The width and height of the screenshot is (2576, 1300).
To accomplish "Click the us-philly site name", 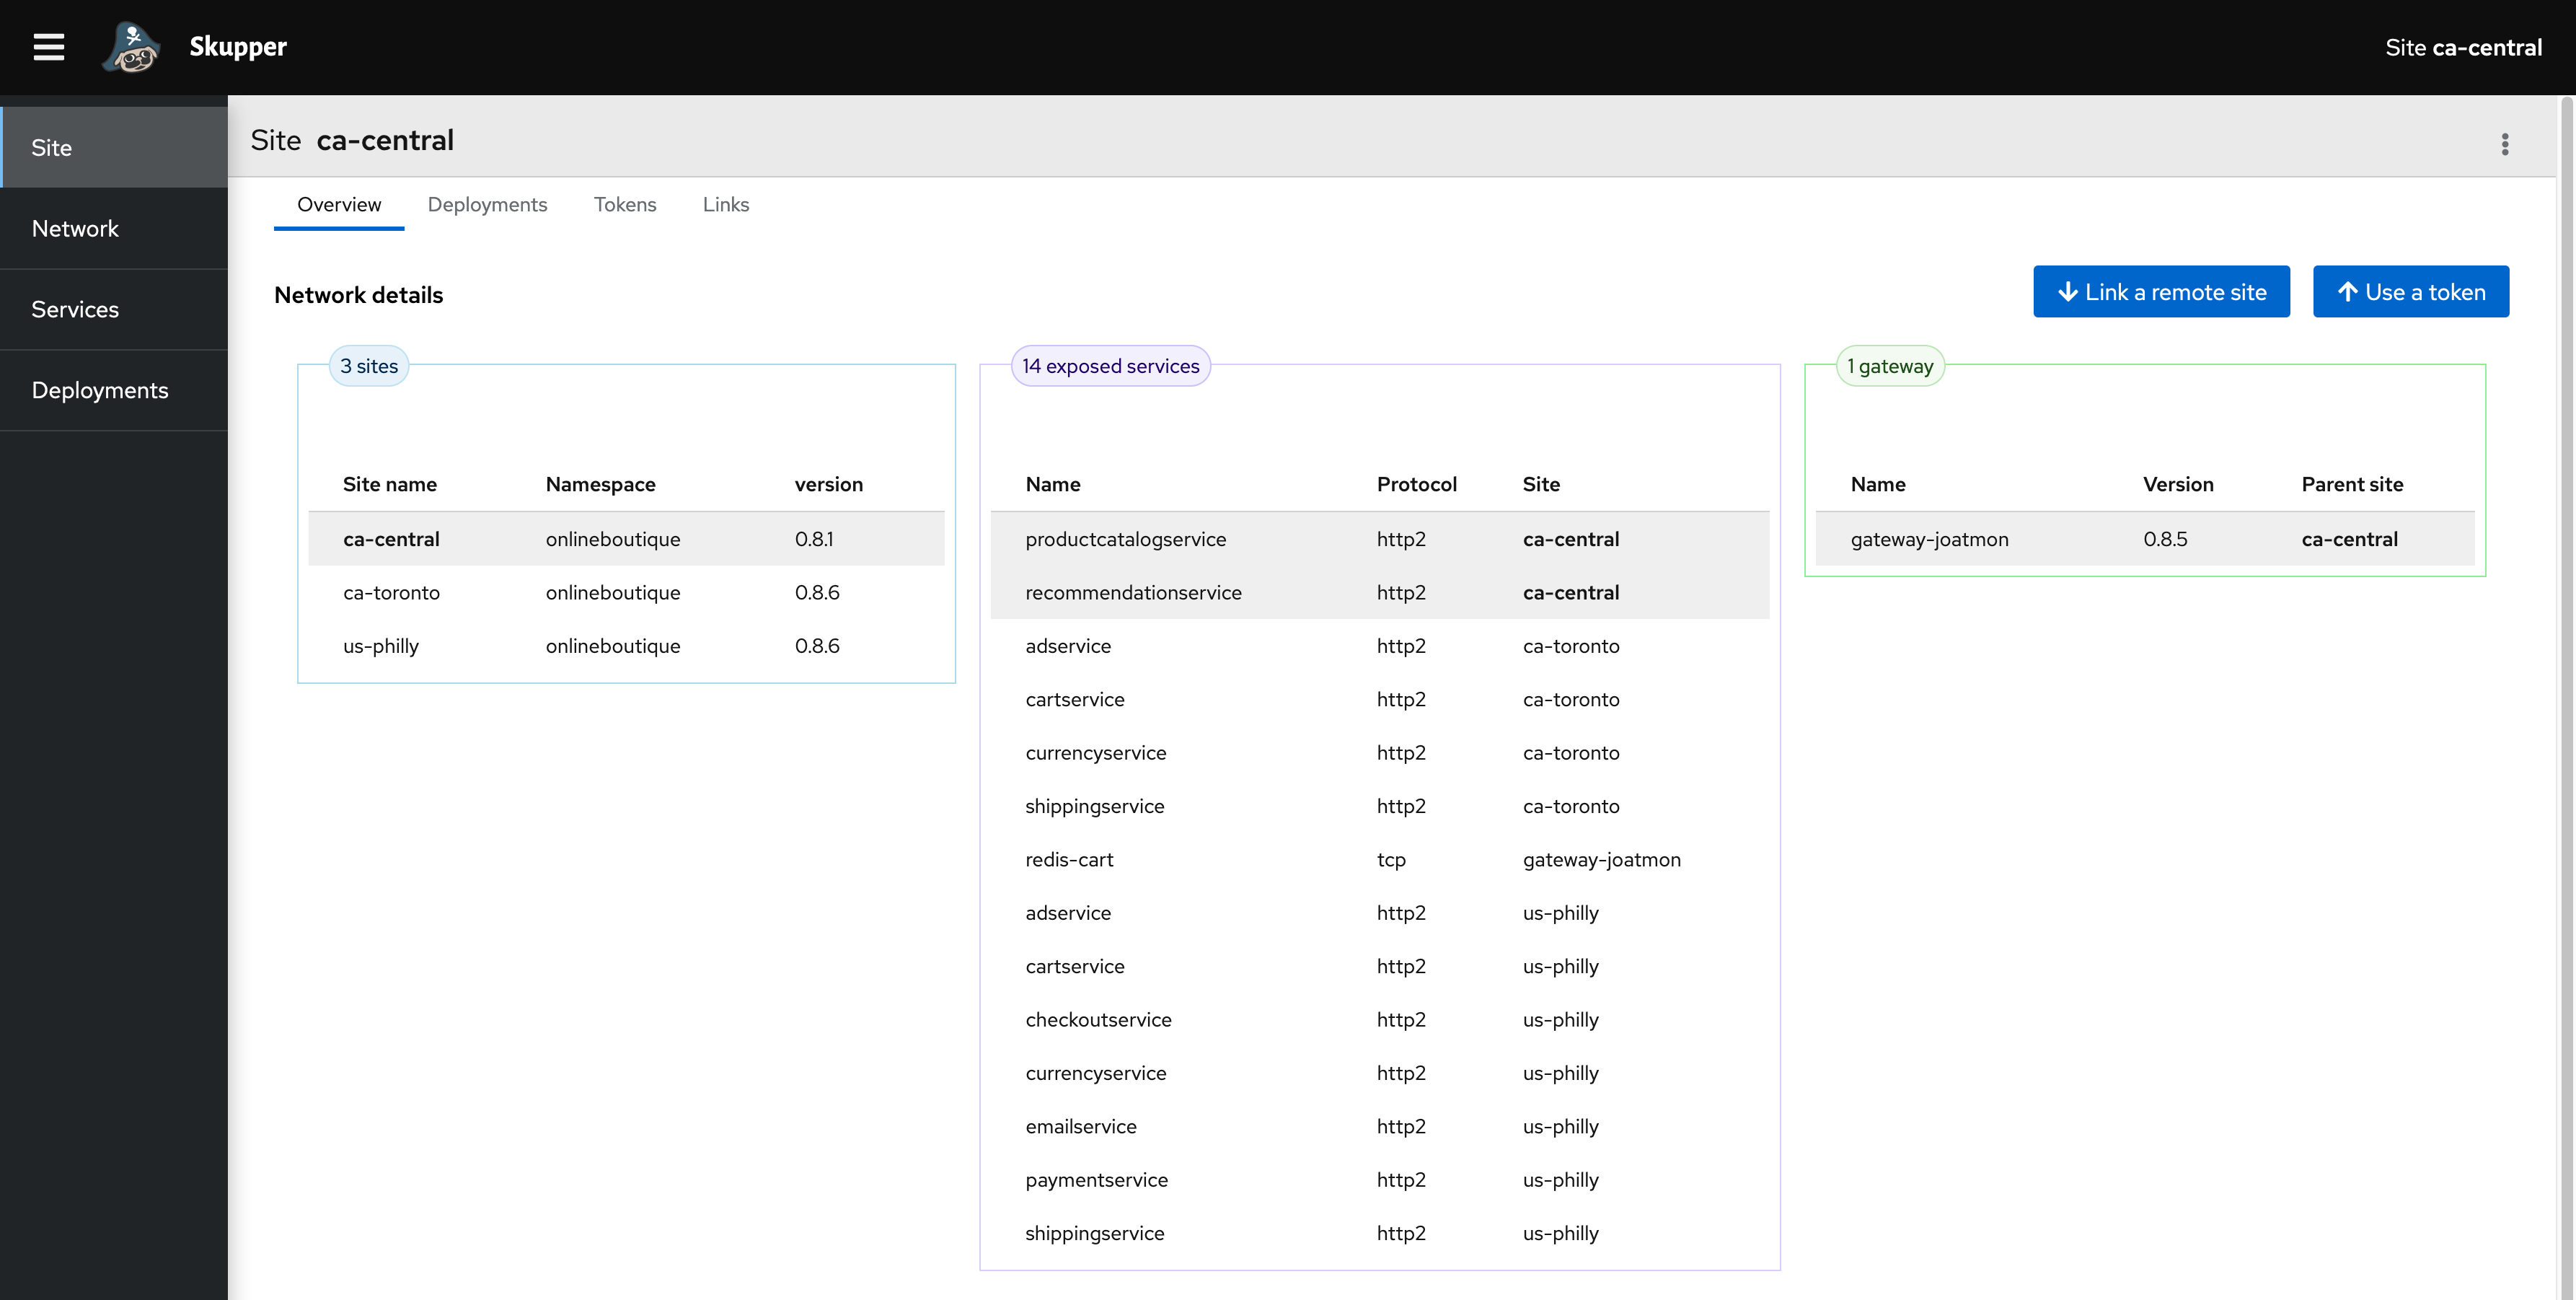I will coord(380,646).
